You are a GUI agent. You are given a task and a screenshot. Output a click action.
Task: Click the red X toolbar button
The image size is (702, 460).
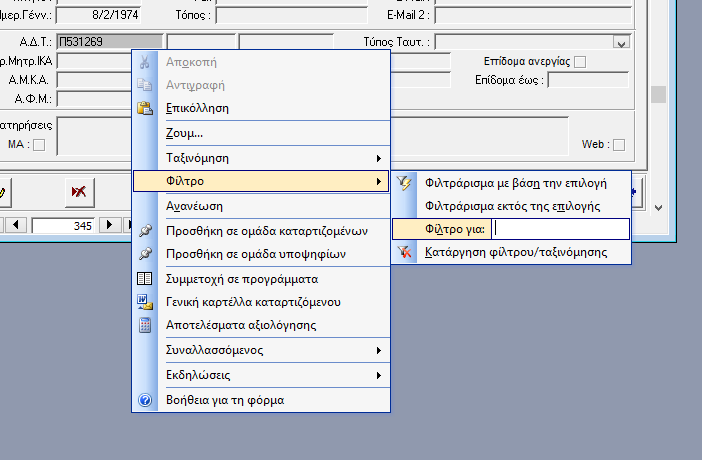coord(78,190)
